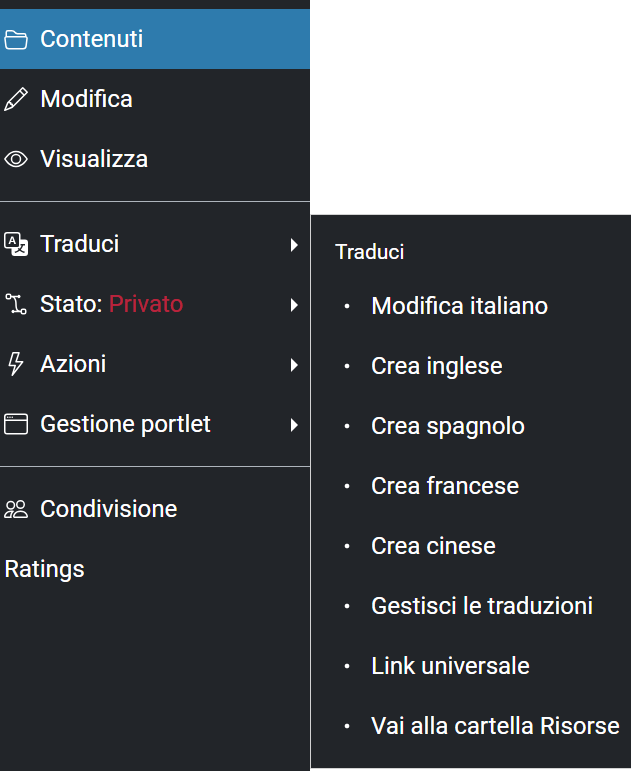
Task: Select Modifica italiano in the submenu
Action: (x=459, y=306)
